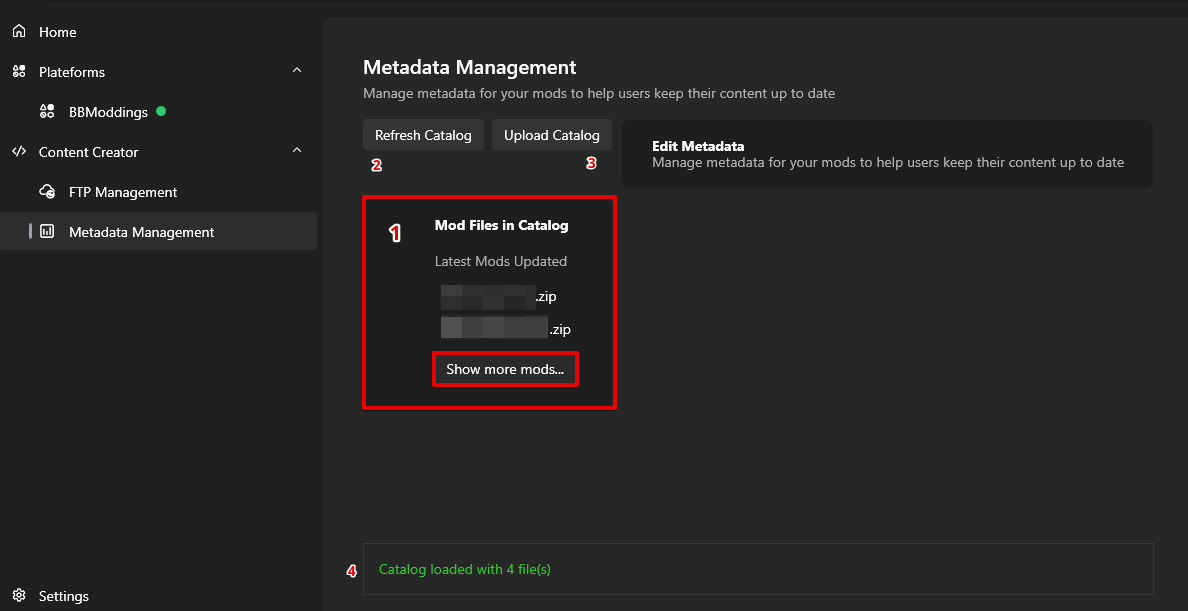Image resolution: width=1188 pixels, height=611 pixels.
Task: Click the Content Creator code icon
Action: click(x=18, y=152)
